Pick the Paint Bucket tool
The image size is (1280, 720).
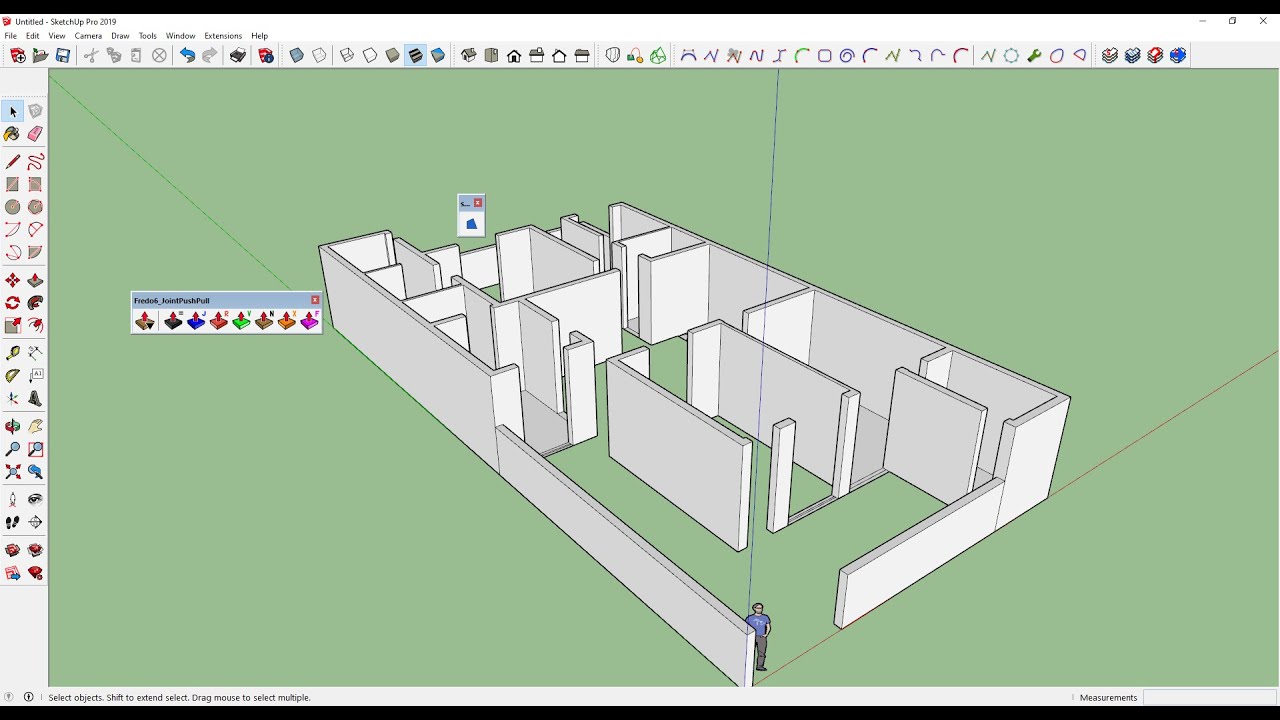tap(12, 134)
